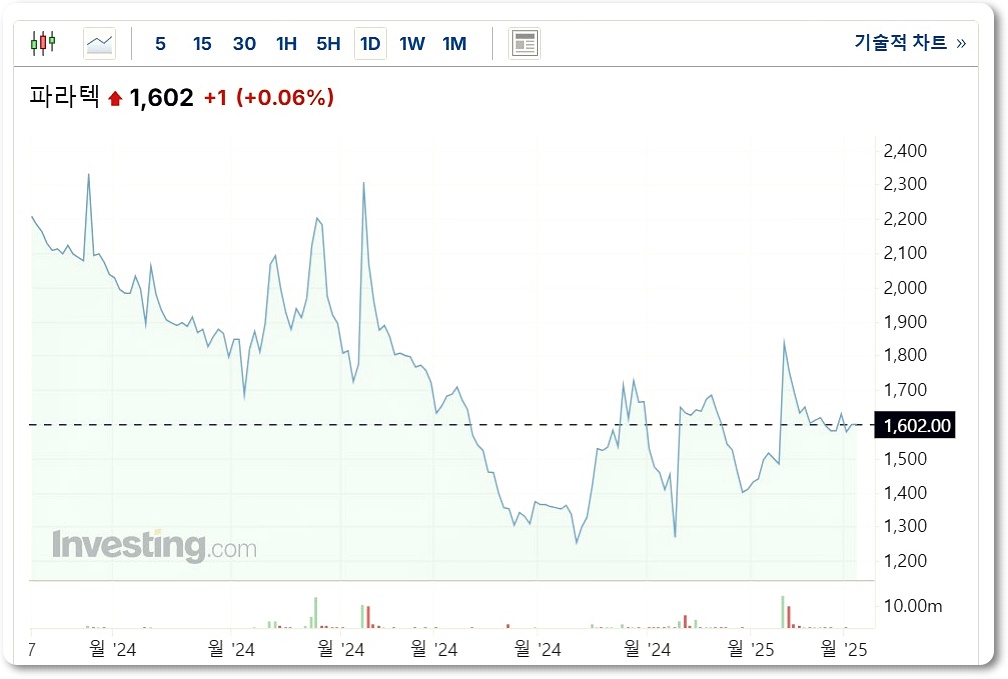
Task: Switch to 1M monthly timeframe
Action: coord(454,44)
